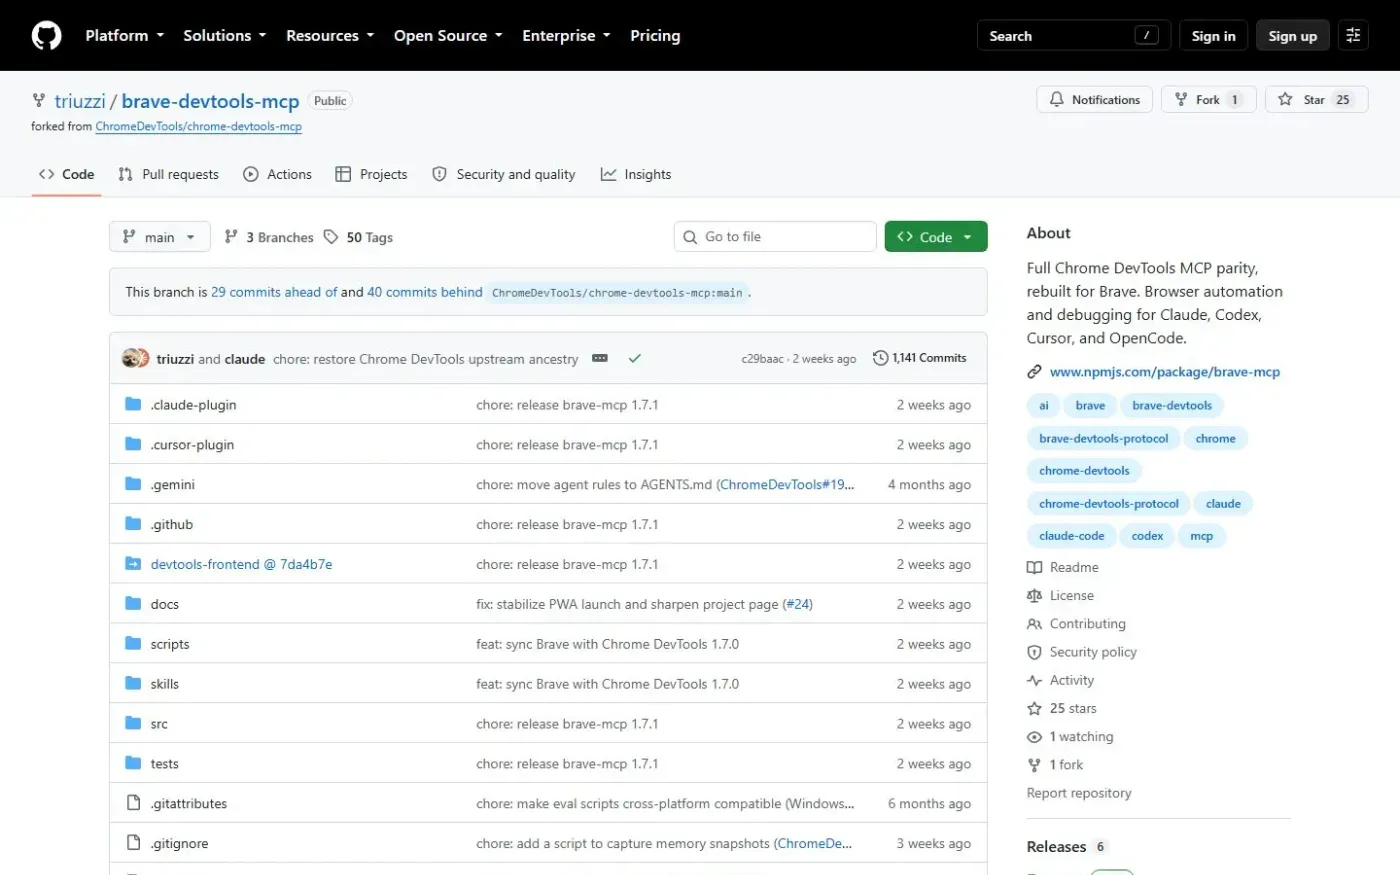Image resolution: width=1400 pixels, height=875 pixels.
Task: Switch to the Pull requests tab
Action: [x=168, y=174]
